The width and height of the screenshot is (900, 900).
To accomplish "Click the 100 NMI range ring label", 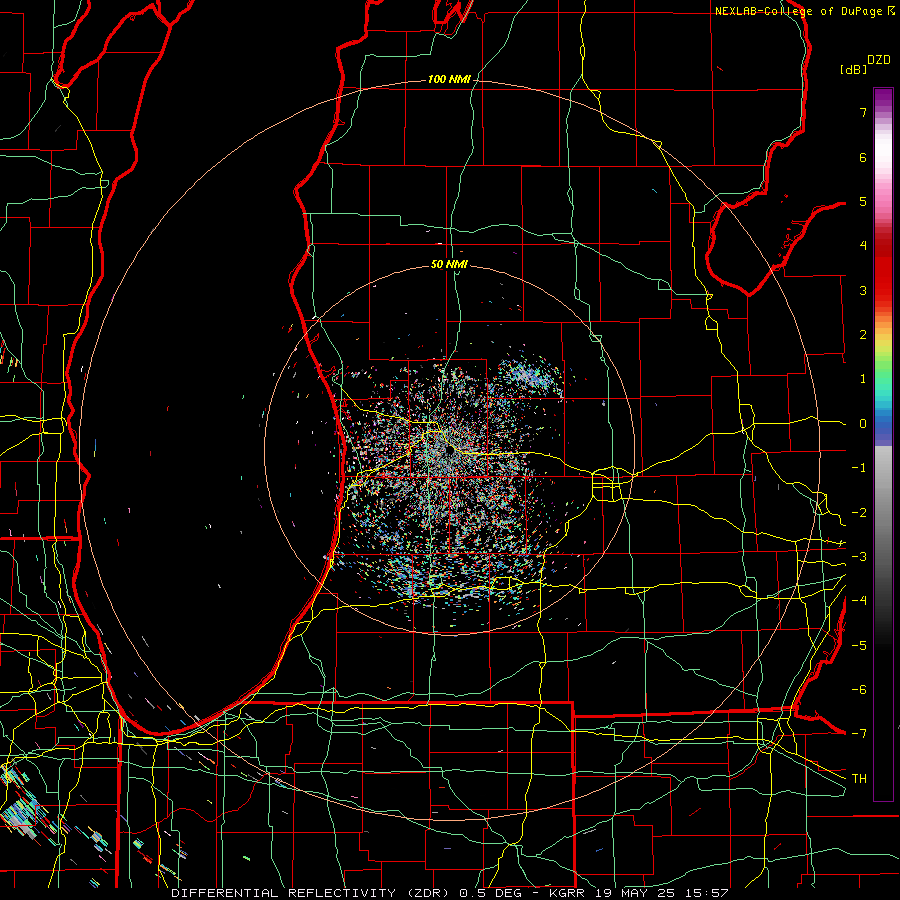I will point(449,79).
